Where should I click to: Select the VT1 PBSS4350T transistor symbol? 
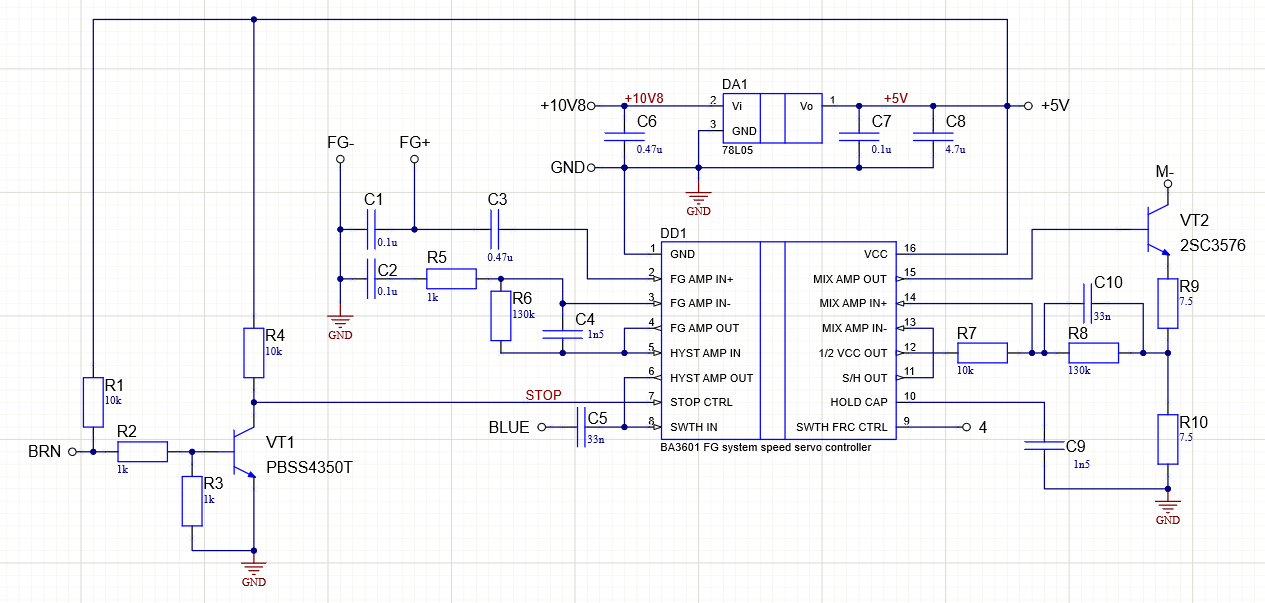click(243, 452)
